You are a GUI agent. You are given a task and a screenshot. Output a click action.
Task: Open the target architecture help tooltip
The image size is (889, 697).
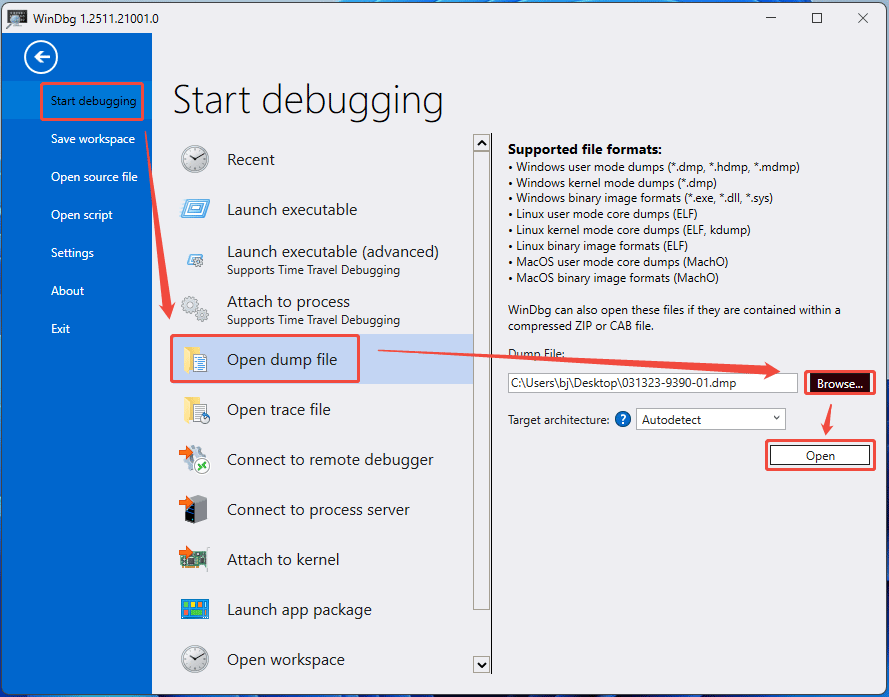(623, 419)
